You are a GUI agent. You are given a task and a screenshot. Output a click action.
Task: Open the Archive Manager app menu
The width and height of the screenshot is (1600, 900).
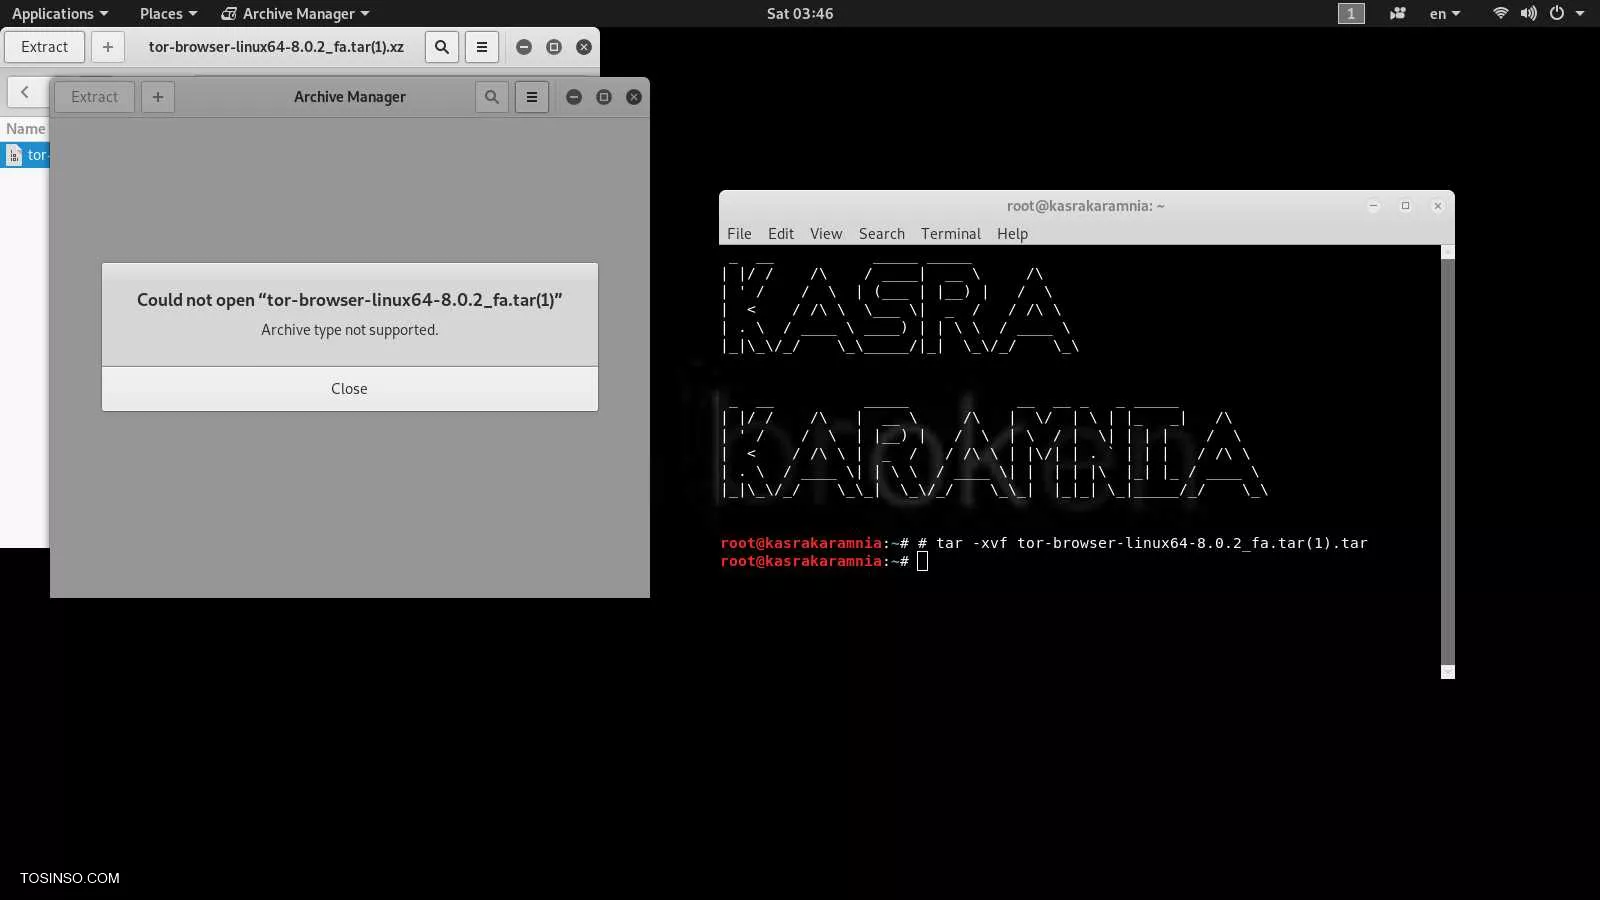(x=296, y=13)
